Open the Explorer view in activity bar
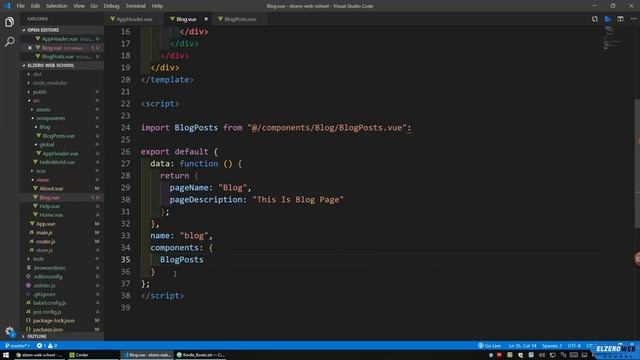This screenshot has width=640, height=360. click(9, 22)
